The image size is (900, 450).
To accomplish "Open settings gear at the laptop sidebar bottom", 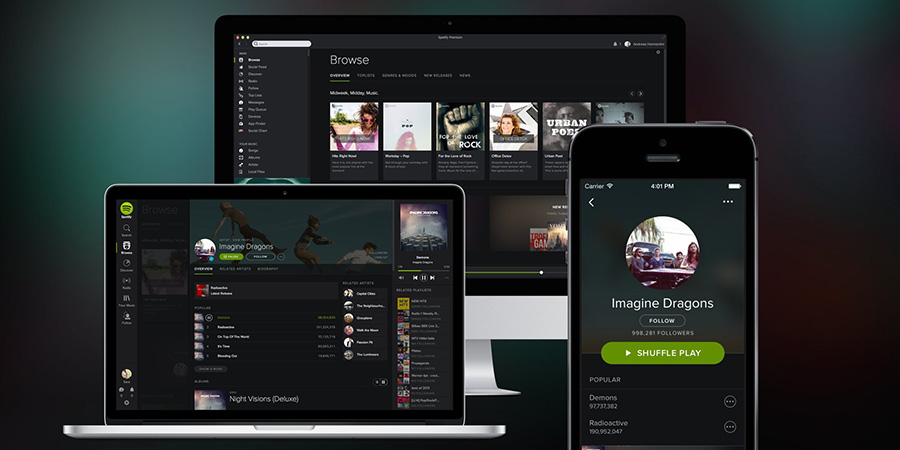I will 127,402.
